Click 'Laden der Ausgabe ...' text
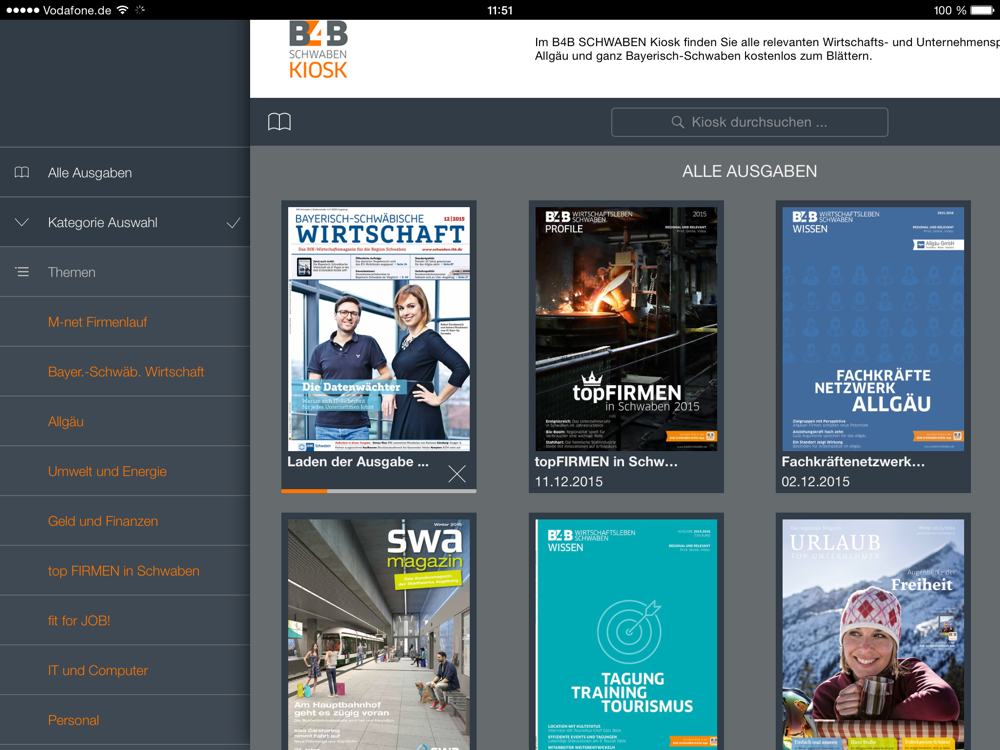 coord(358,462)
